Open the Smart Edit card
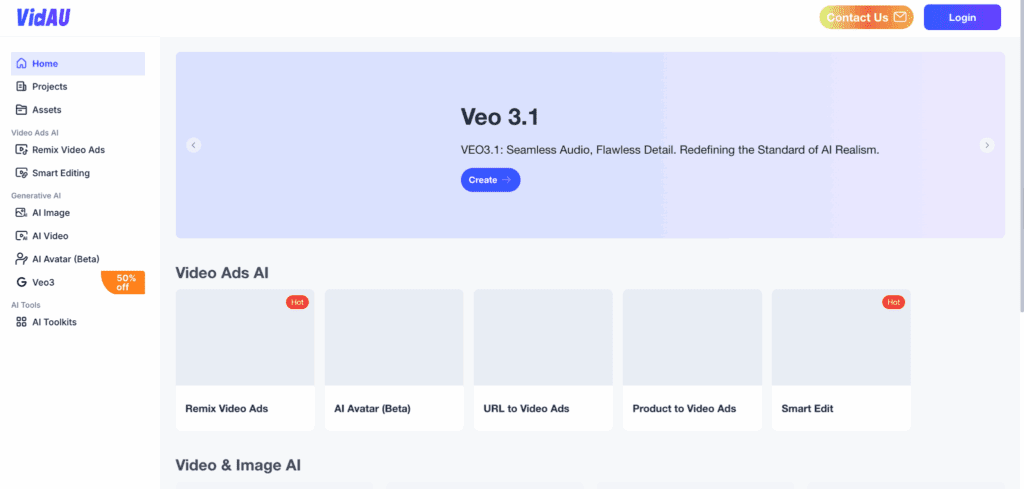The height and width of the screenshot is (489, 1024). point(841,360)
